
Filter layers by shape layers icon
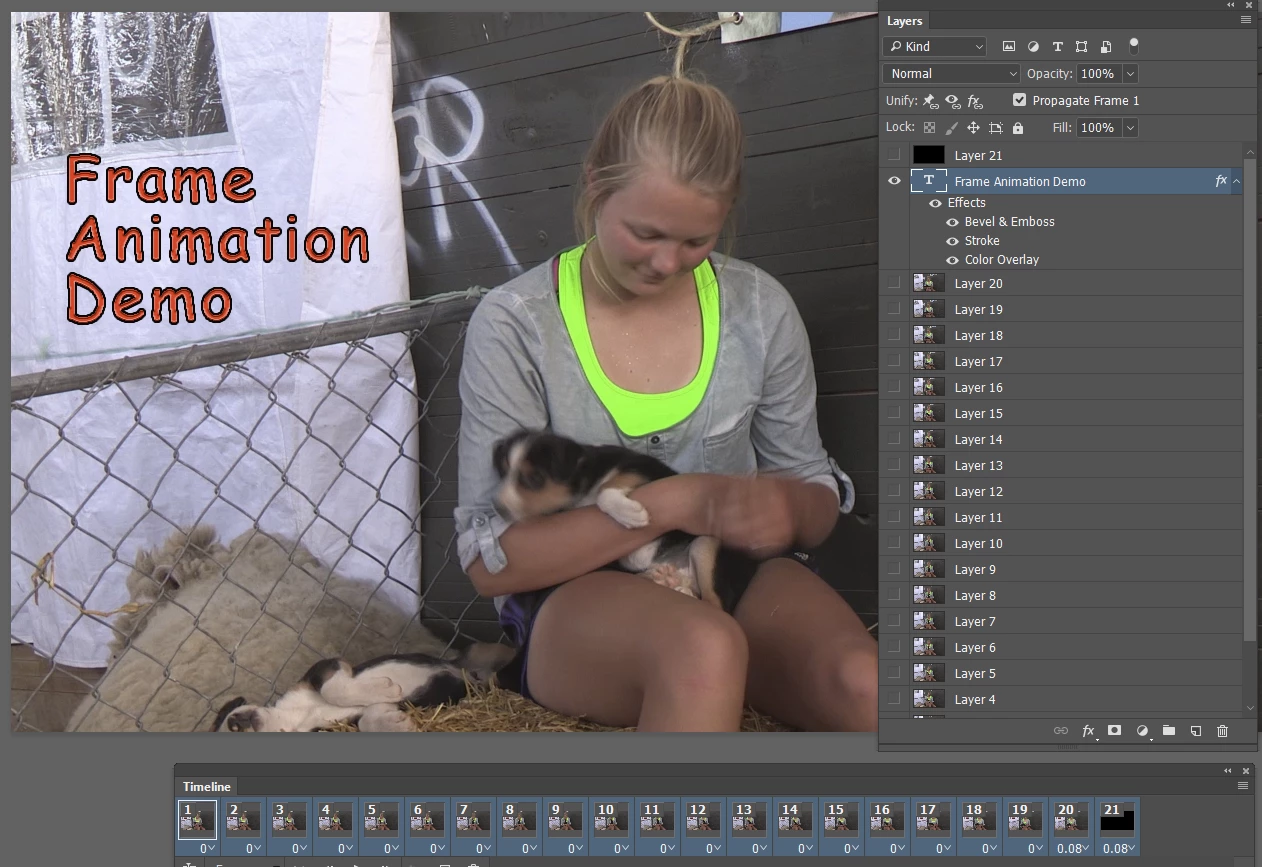click(x=1081, y=47)
